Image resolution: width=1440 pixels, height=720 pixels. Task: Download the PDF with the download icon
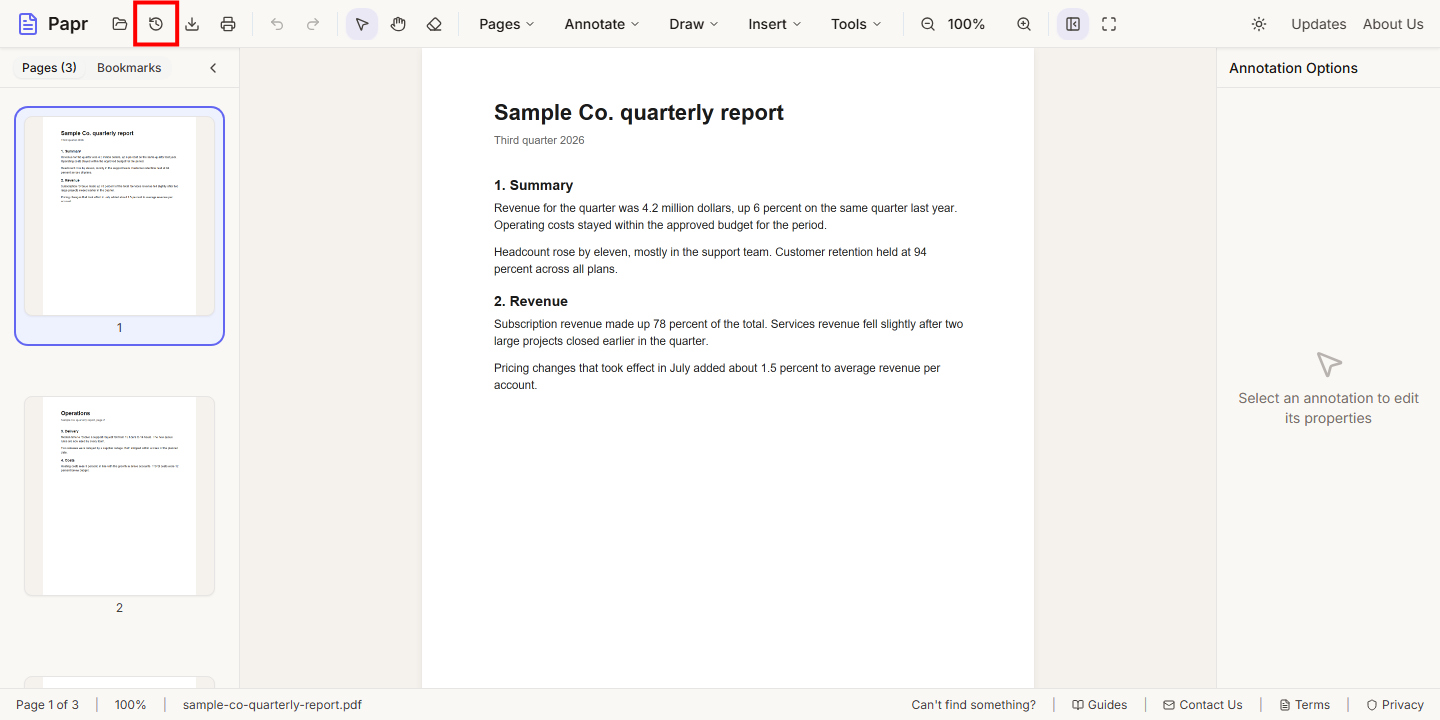click(192, 24)
